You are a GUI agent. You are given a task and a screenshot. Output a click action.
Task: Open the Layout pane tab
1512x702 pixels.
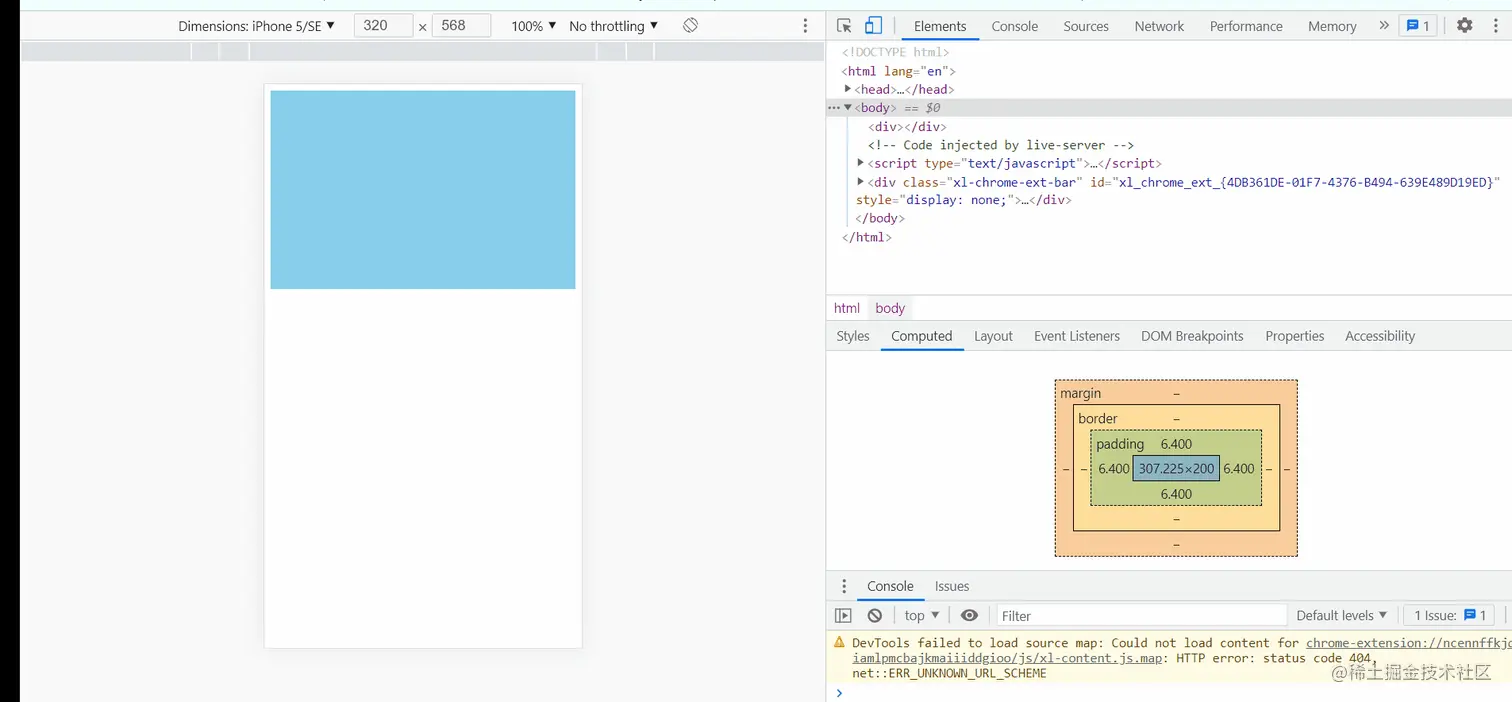pyautogui.click(x=993, y=336)
